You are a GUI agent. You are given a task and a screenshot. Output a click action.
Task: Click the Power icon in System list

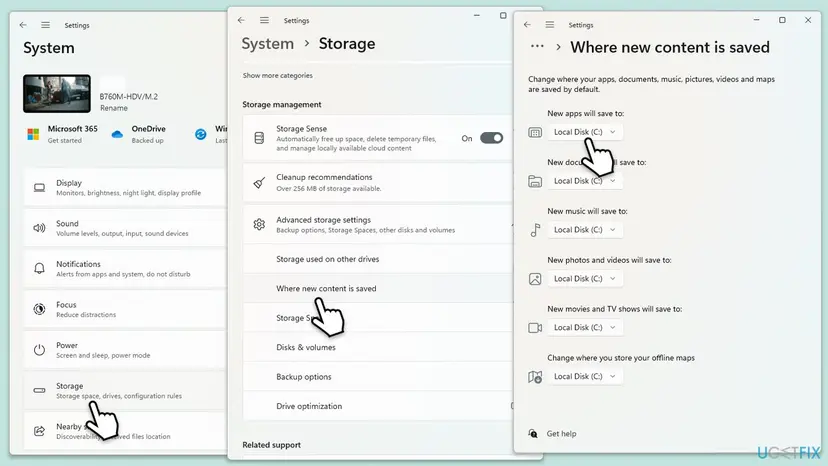(40, 350)
